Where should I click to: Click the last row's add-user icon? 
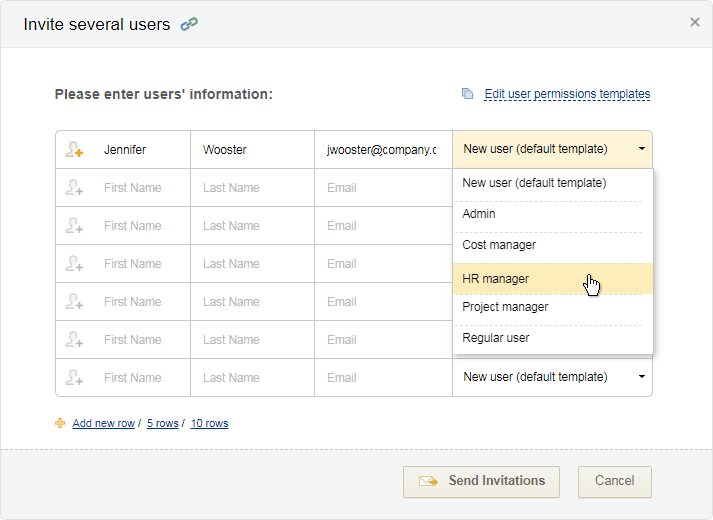click(74, 378)
